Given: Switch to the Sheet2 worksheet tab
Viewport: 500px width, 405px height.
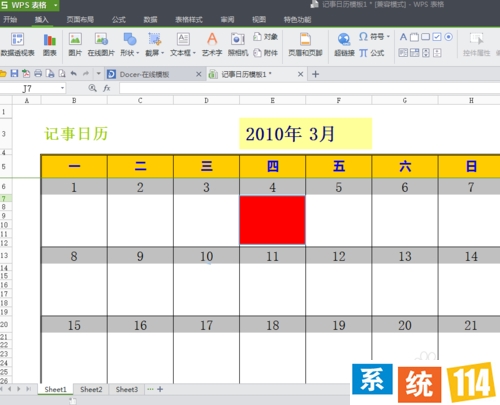Looking at the screenshot, I should tap(91, 389).
